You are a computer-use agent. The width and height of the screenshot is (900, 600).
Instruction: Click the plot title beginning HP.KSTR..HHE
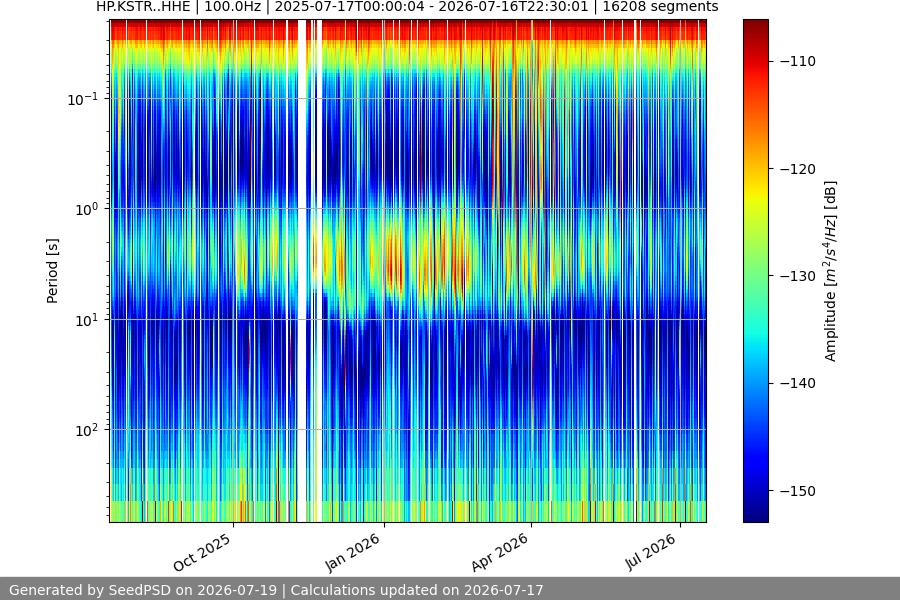coord(407,7)
